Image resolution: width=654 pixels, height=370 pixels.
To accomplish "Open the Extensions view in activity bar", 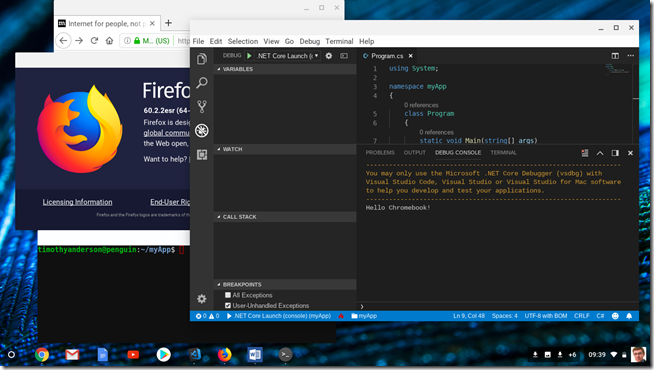I will (x=202, y=155).
